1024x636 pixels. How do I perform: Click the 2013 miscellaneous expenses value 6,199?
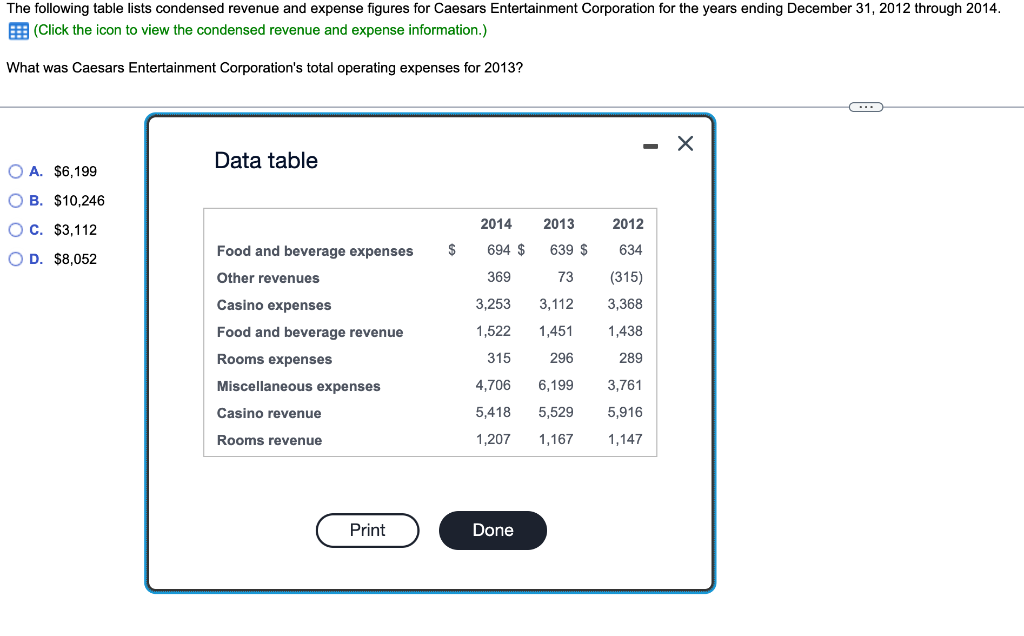[x=556, y=385]
